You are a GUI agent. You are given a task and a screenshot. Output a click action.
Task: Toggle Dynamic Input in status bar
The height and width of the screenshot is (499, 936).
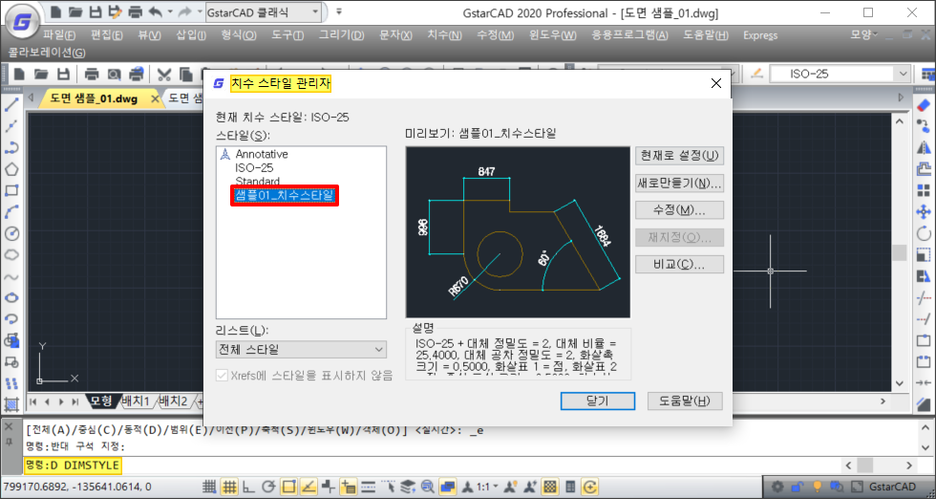[349, 486]
